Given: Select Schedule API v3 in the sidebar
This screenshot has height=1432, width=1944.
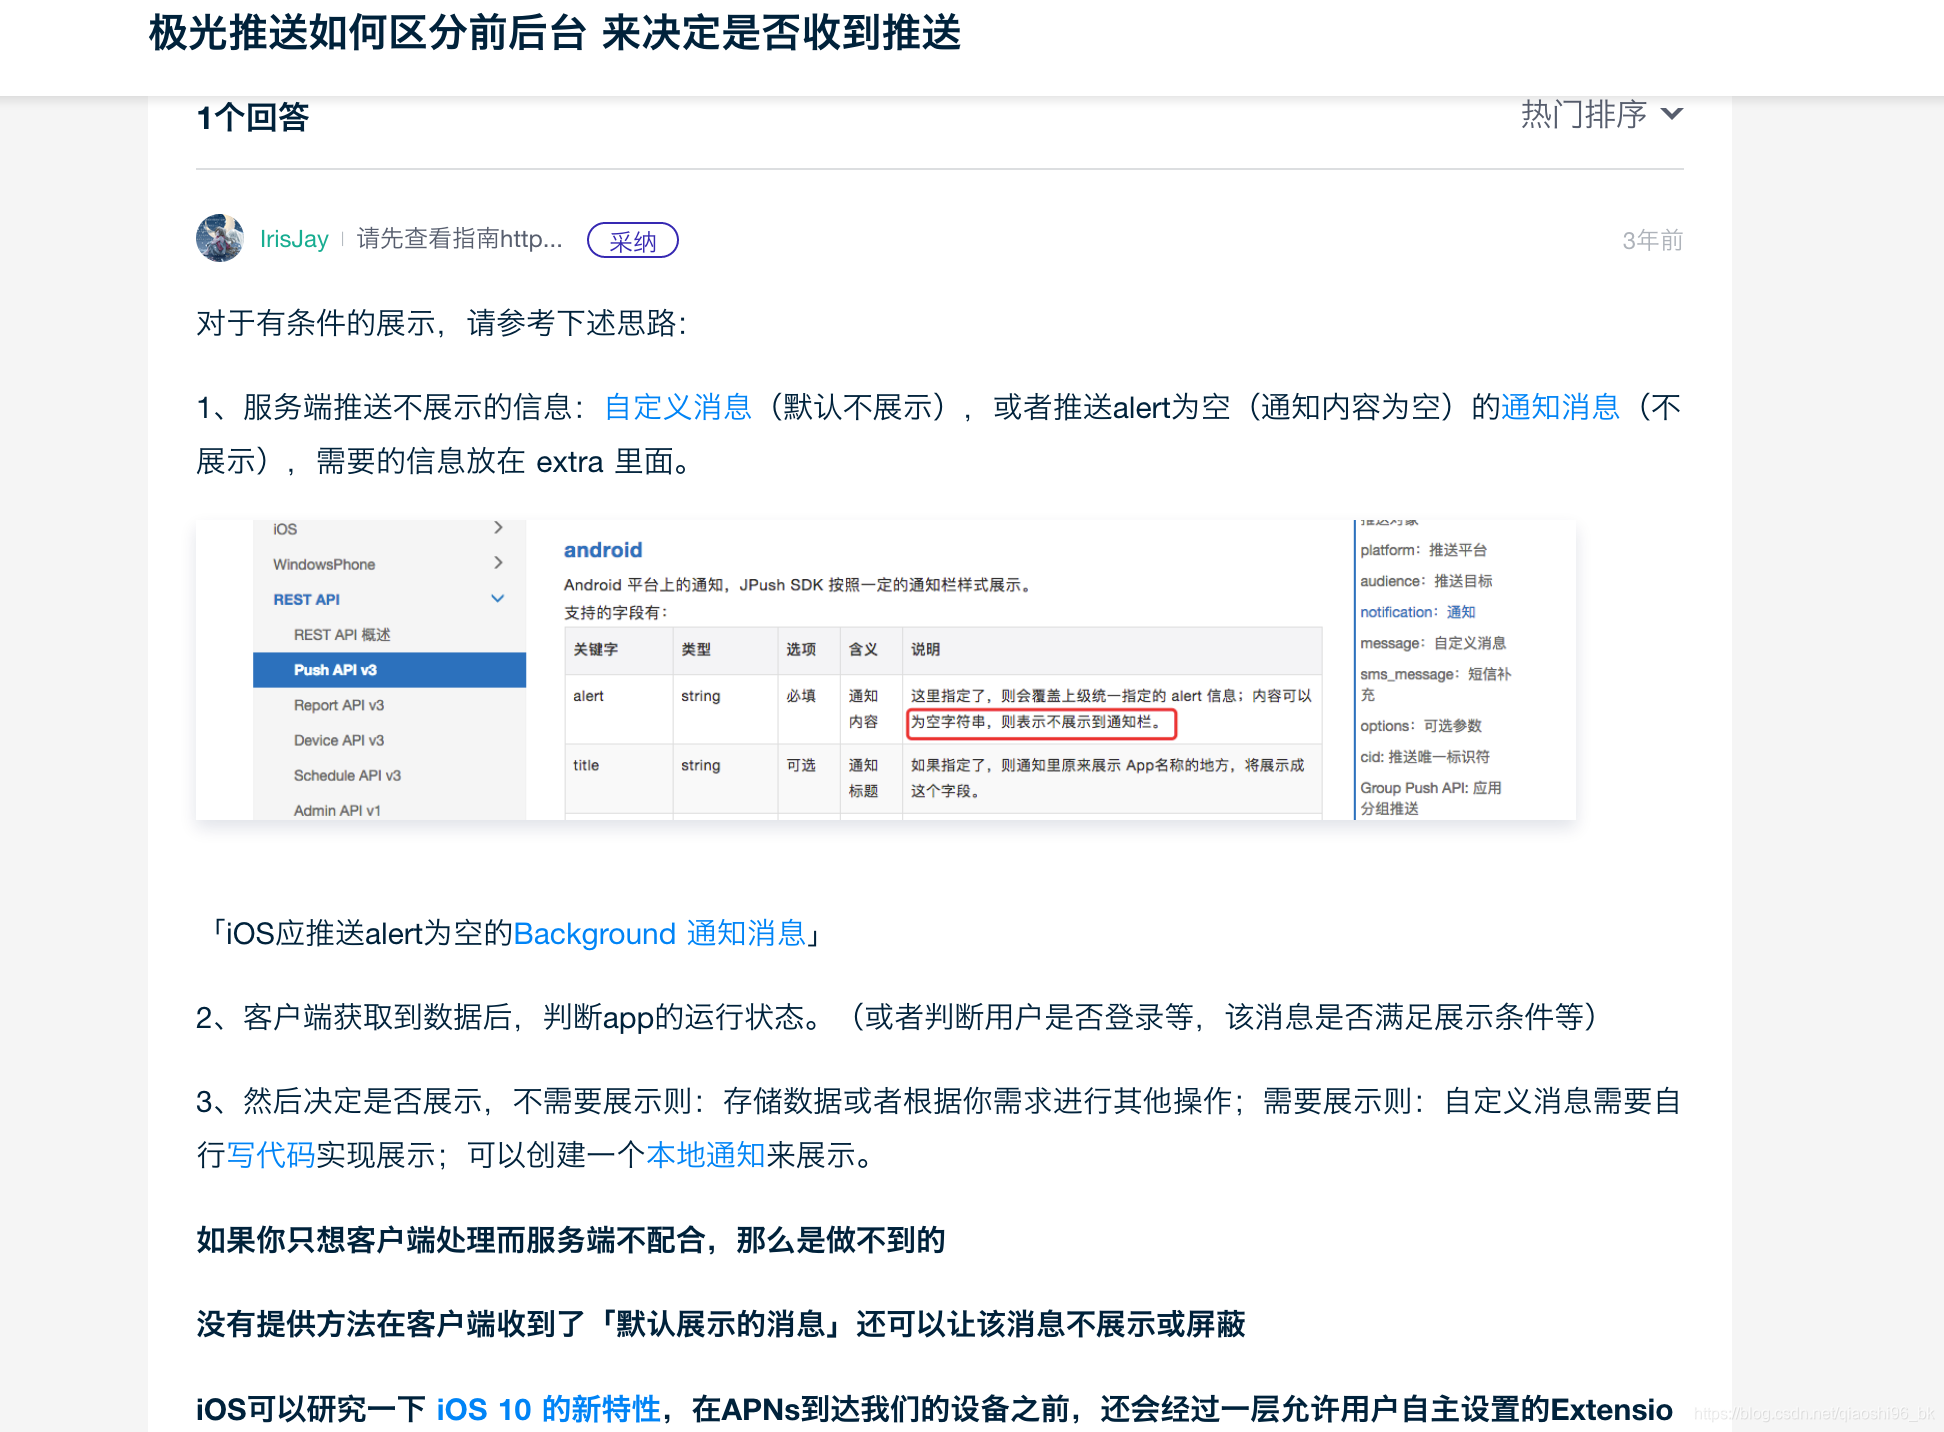Looking at the screenshot, I should tap(346, 774).
